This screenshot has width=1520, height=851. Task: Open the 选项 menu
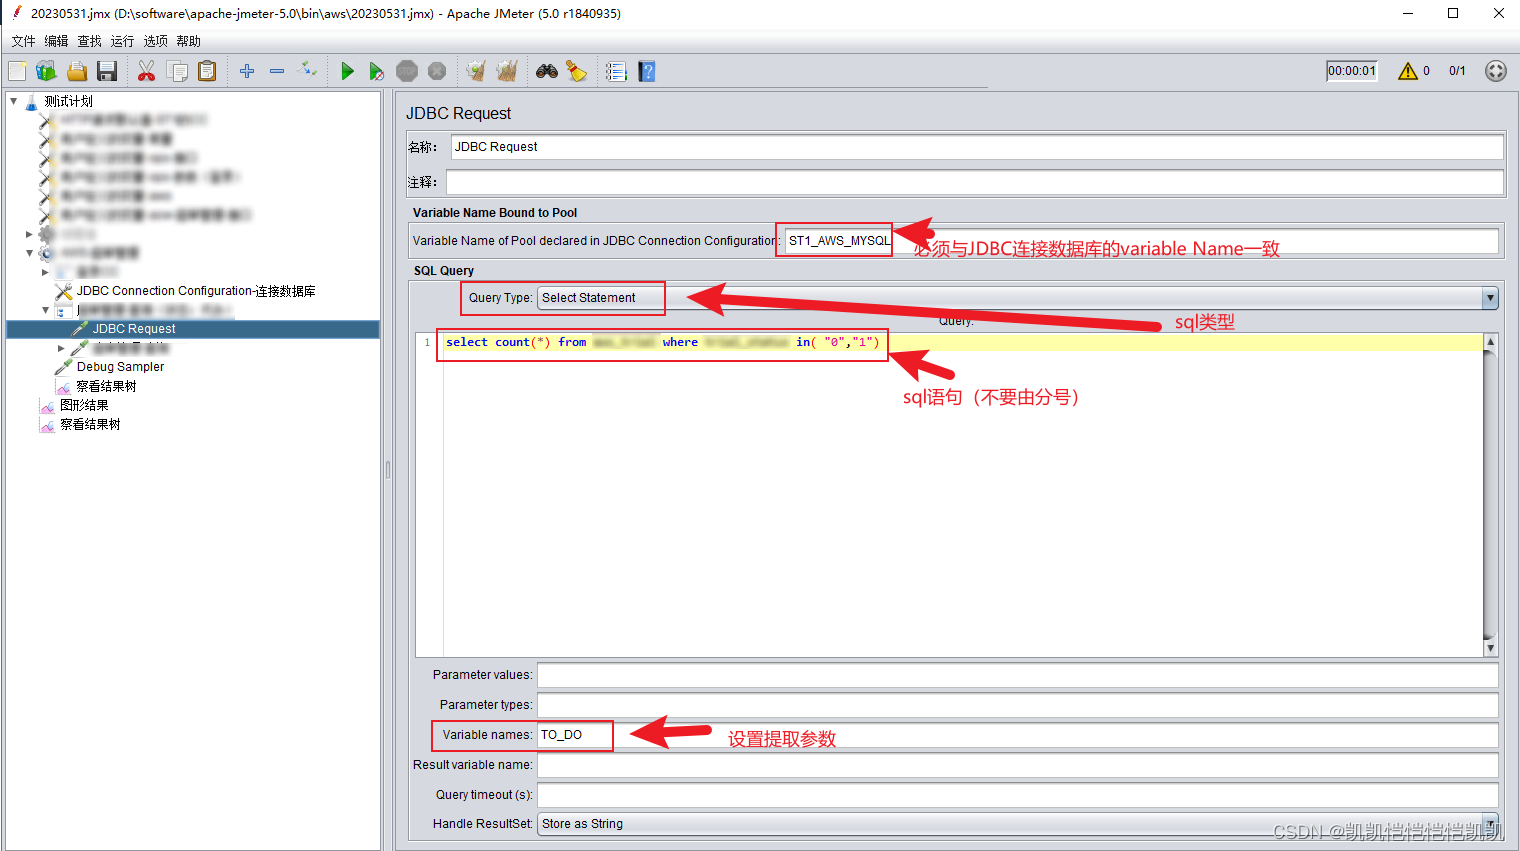tap(155, 41)
